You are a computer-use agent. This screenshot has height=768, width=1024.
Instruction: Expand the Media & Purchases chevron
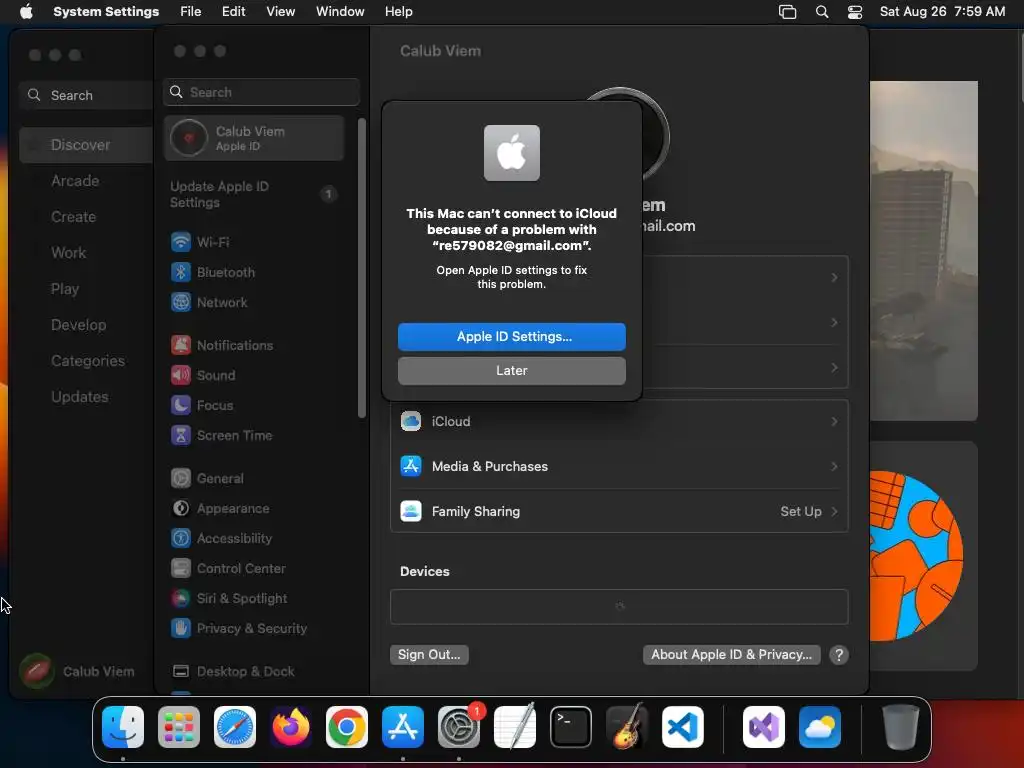(834, 466)
